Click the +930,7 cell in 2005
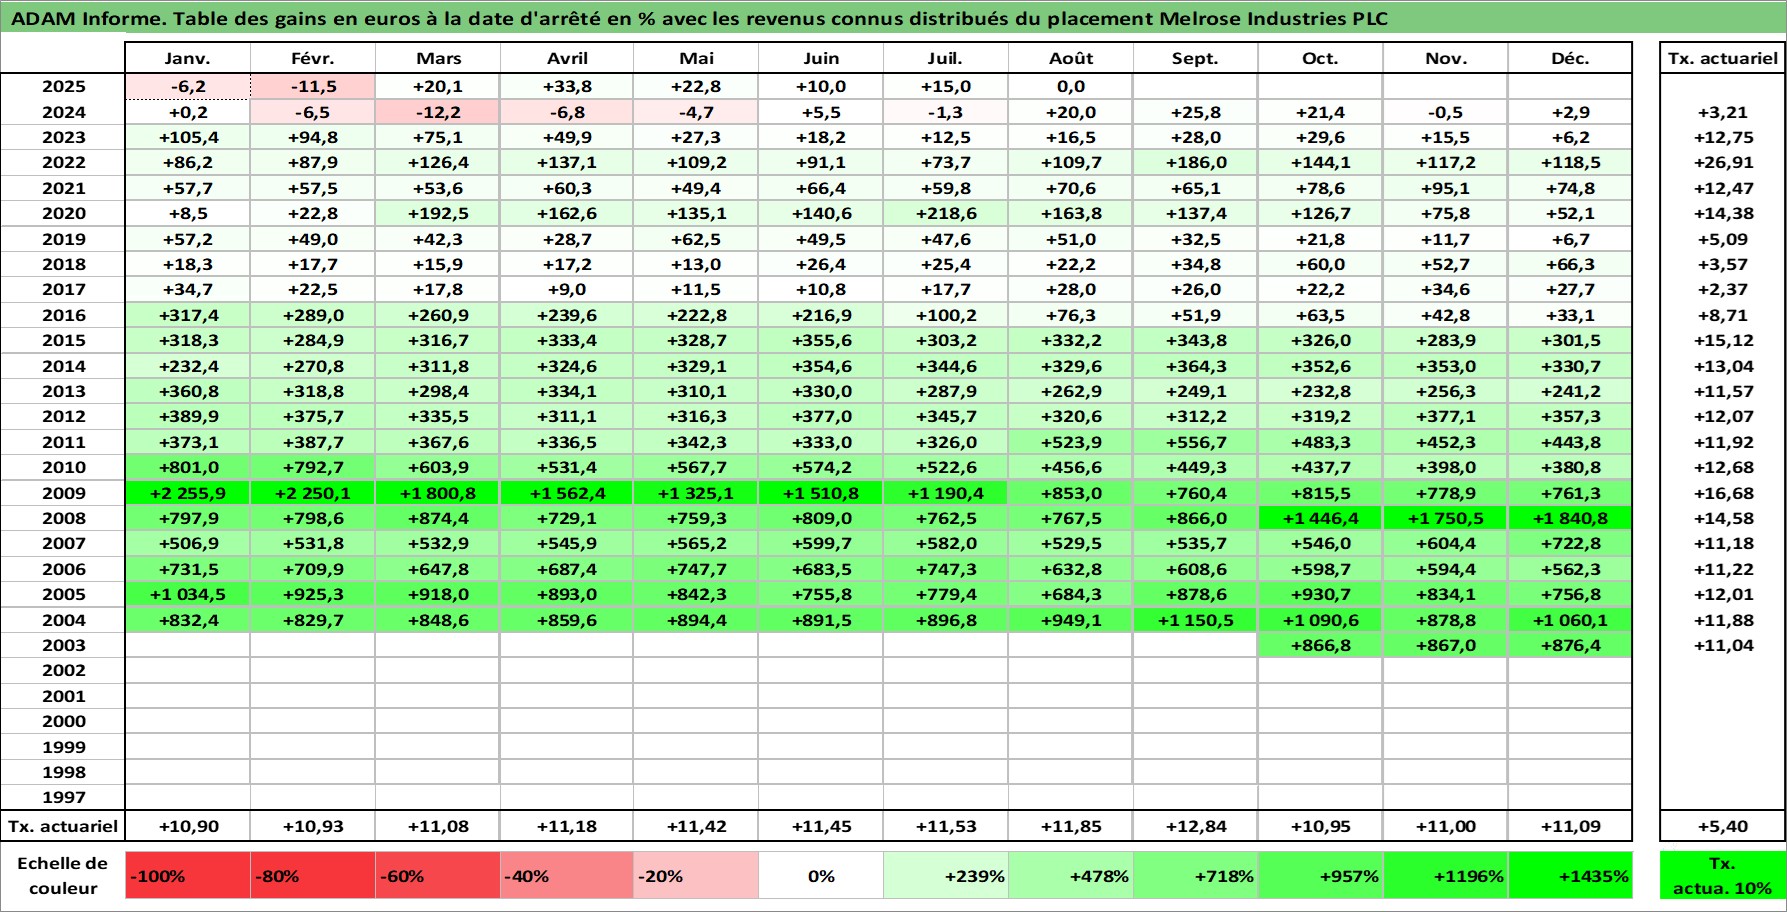Viewport: 1787px width, 912px height. [x=1321, y=594]
